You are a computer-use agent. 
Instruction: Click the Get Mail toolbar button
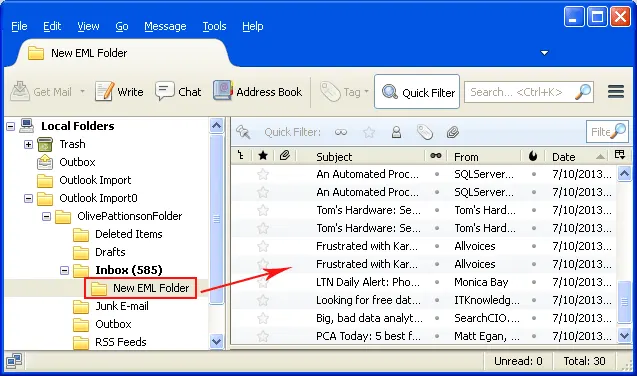tap(41, 92)
